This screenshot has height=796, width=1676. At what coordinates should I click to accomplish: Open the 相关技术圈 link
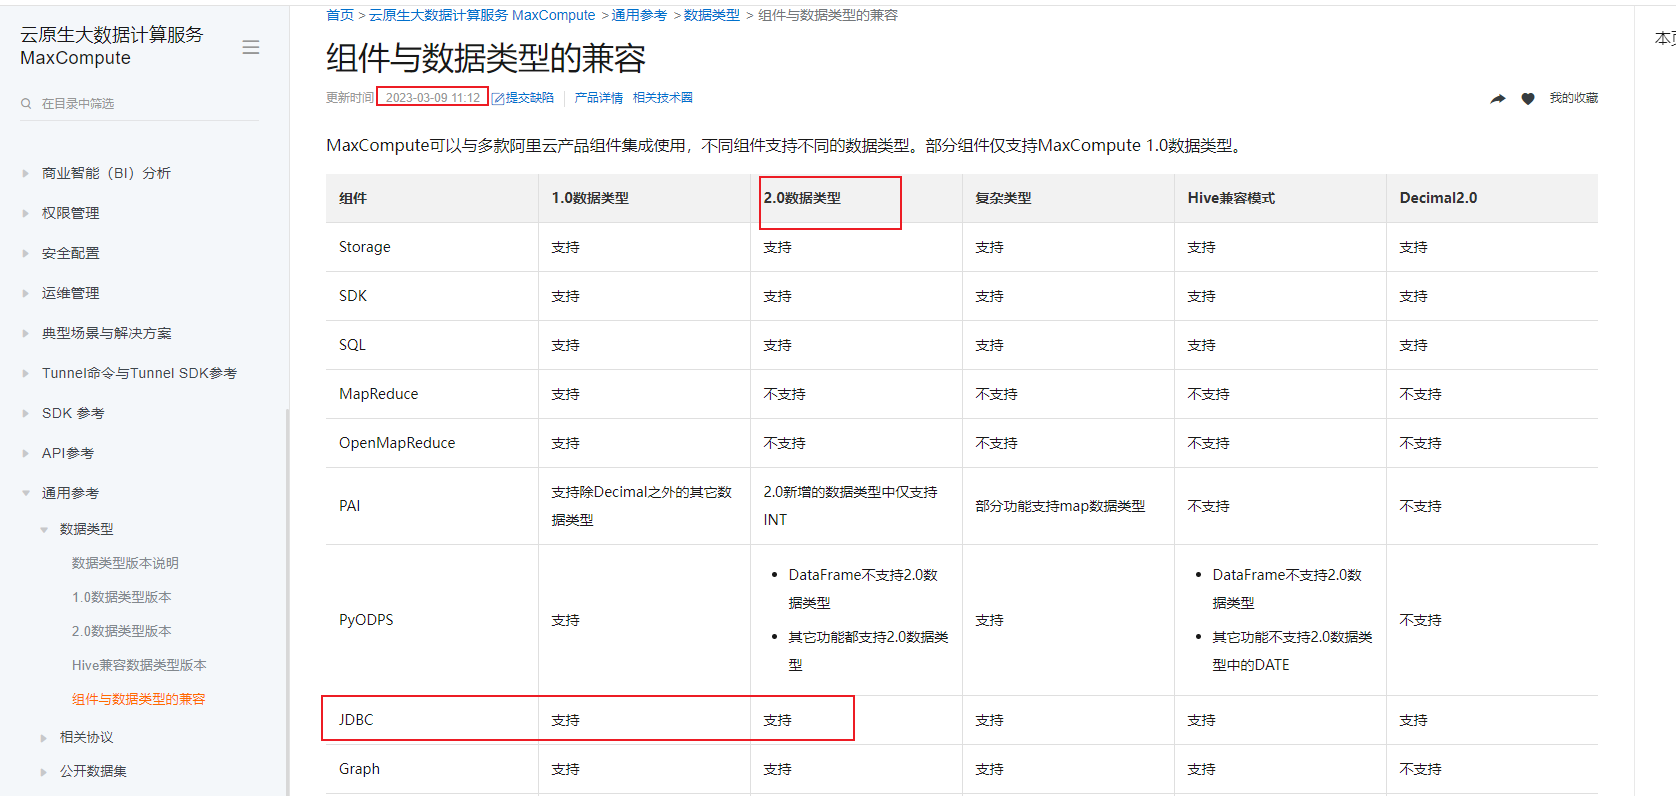(663, 98)
